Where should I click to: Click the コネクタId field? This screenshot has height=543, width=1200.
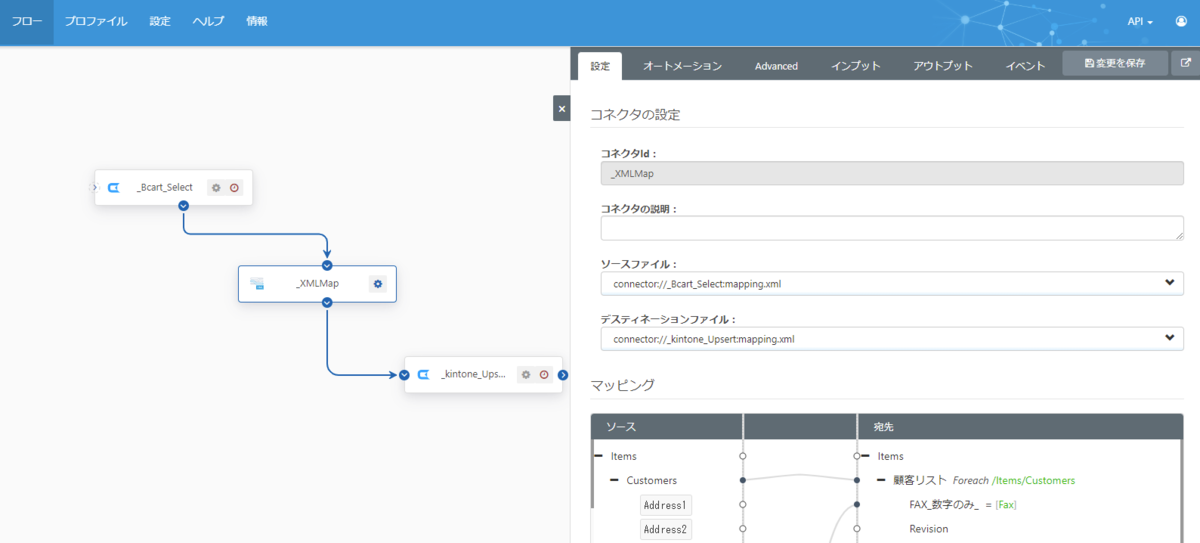point(892,174)
